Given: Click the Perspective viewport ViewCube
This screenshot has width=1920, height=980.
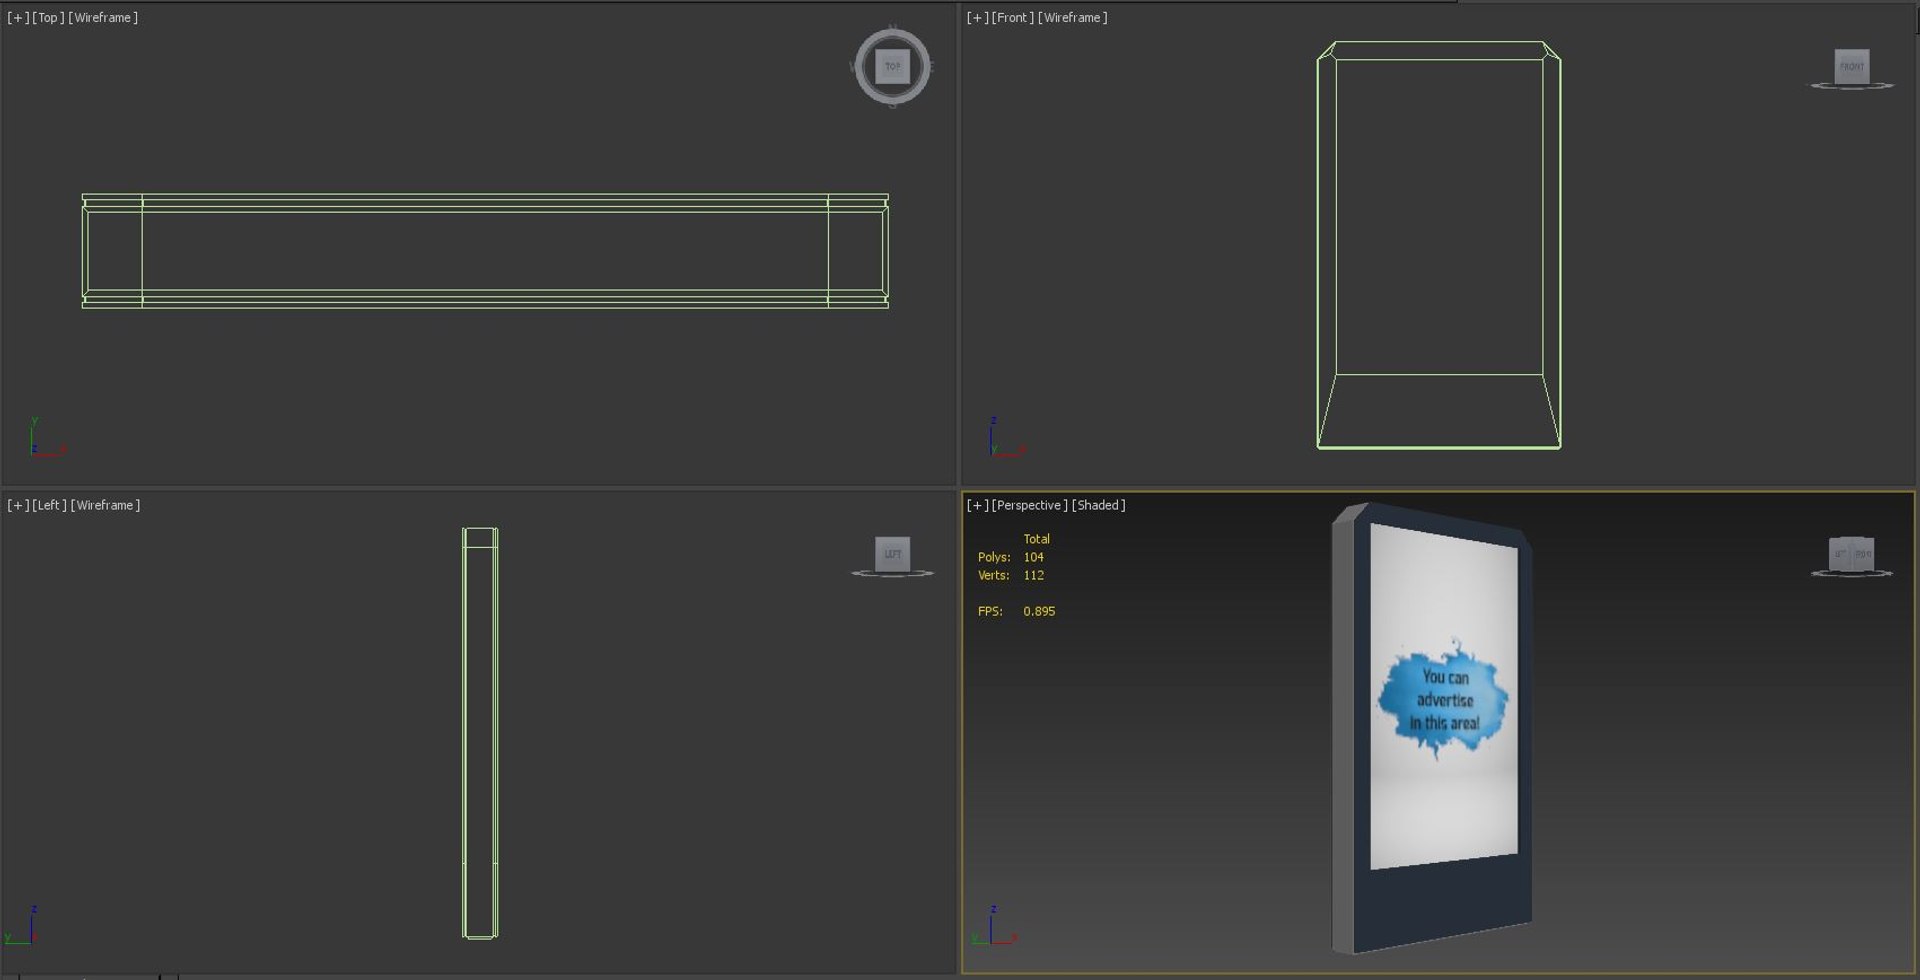Looking at the screenshot, I should (1851, 554).
